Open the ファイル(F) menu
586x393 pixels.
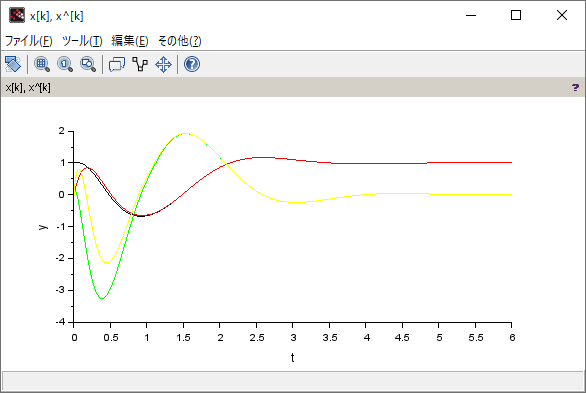pos(28,41)
